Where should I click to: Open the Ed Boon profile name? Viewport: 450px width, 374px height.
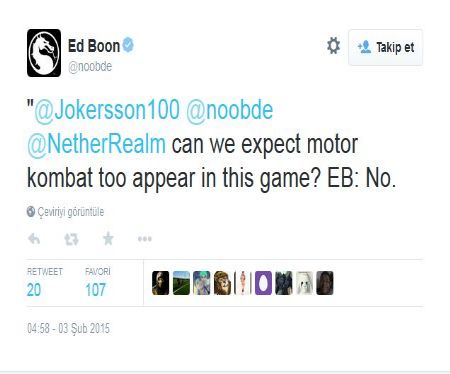click(x=94, y=46)
